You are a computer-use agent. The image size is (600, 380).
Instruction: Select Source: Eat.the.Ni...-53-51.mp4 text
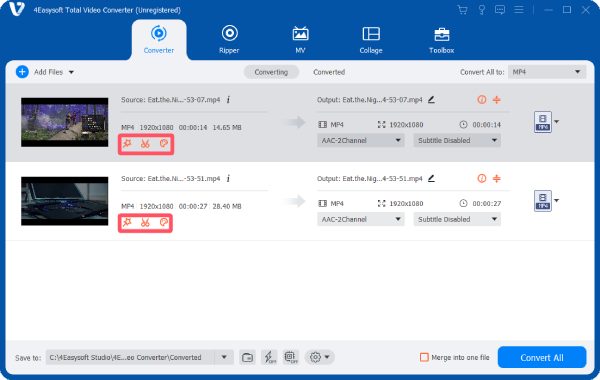171,179
